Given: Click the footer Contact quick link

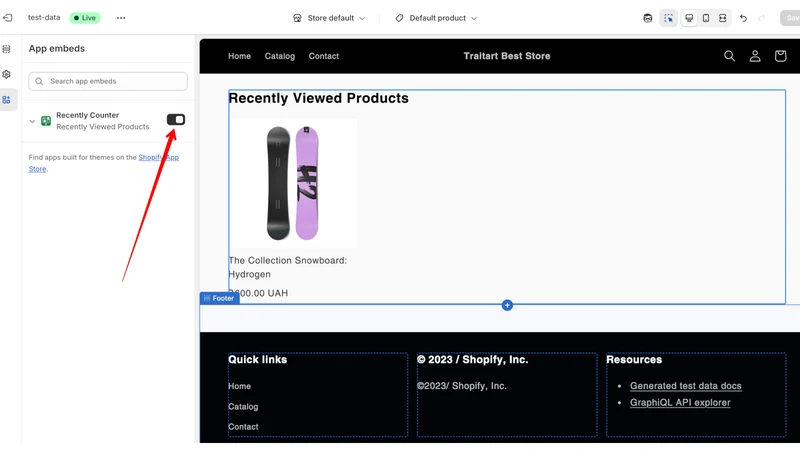Looking at the screenshot, I should (243, 427).
